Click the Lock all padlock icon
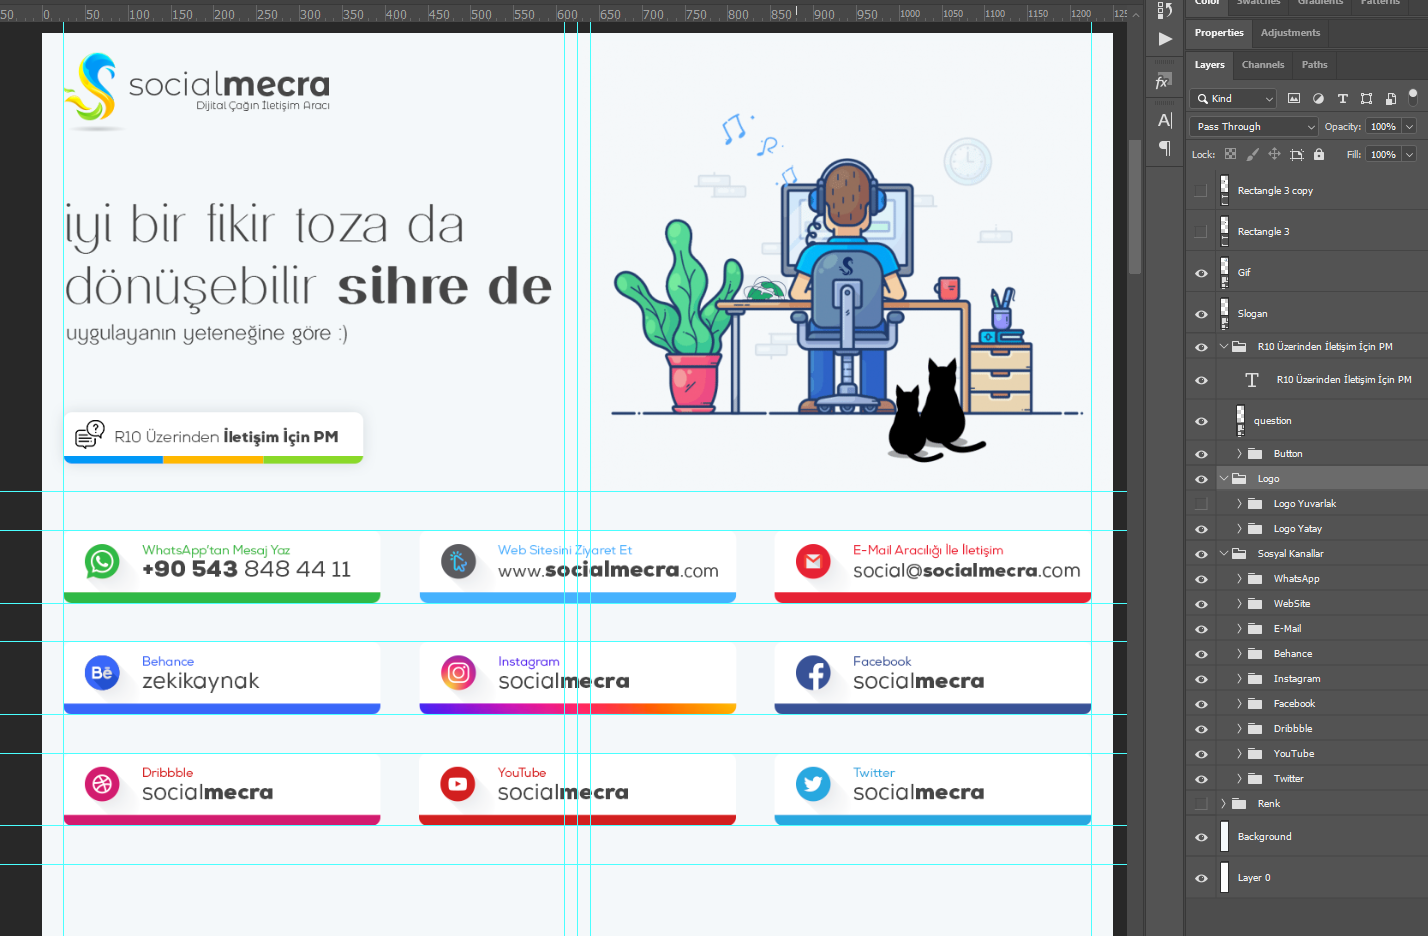Image resolution: width=1428 pixels, height=936 pixels. 1319,154
